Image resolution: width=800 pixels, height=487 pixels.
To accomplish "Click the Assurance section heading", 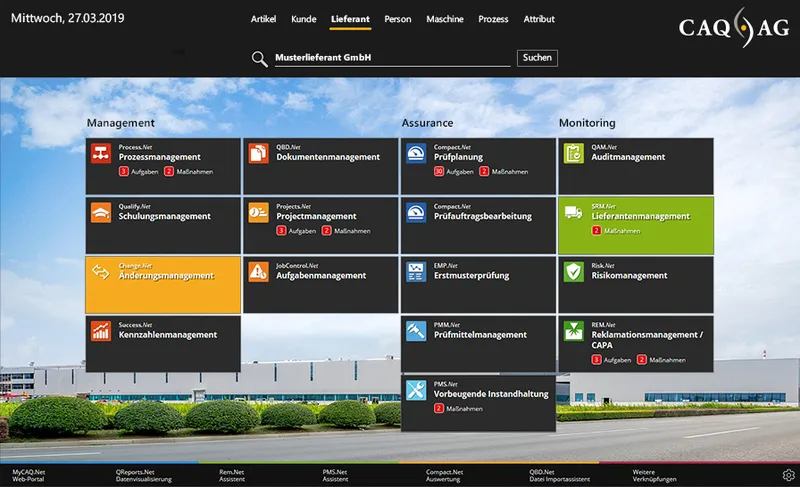I will pos(427,123).
